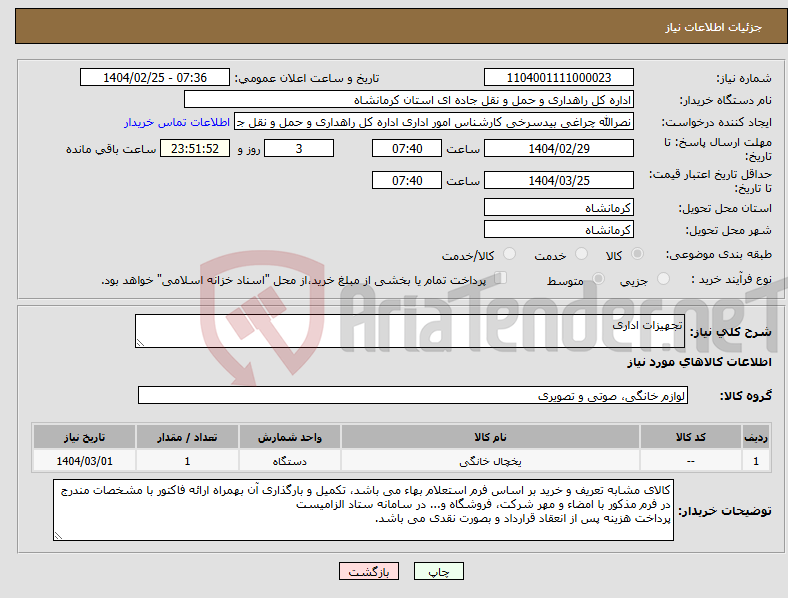The image size is (788, 598).
Task: Click the resize grip of شرح کلی نیاز box
Action: pyautogui.click(x=140, y=343)
